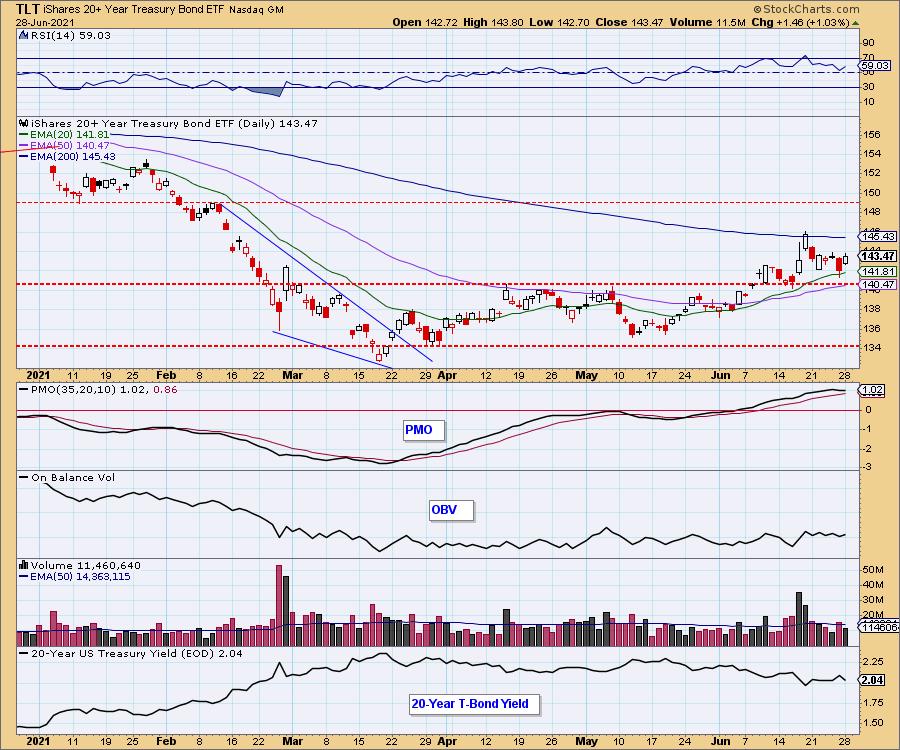Click the volume bars icon beside Volume legend

click(x=24, y=565)
